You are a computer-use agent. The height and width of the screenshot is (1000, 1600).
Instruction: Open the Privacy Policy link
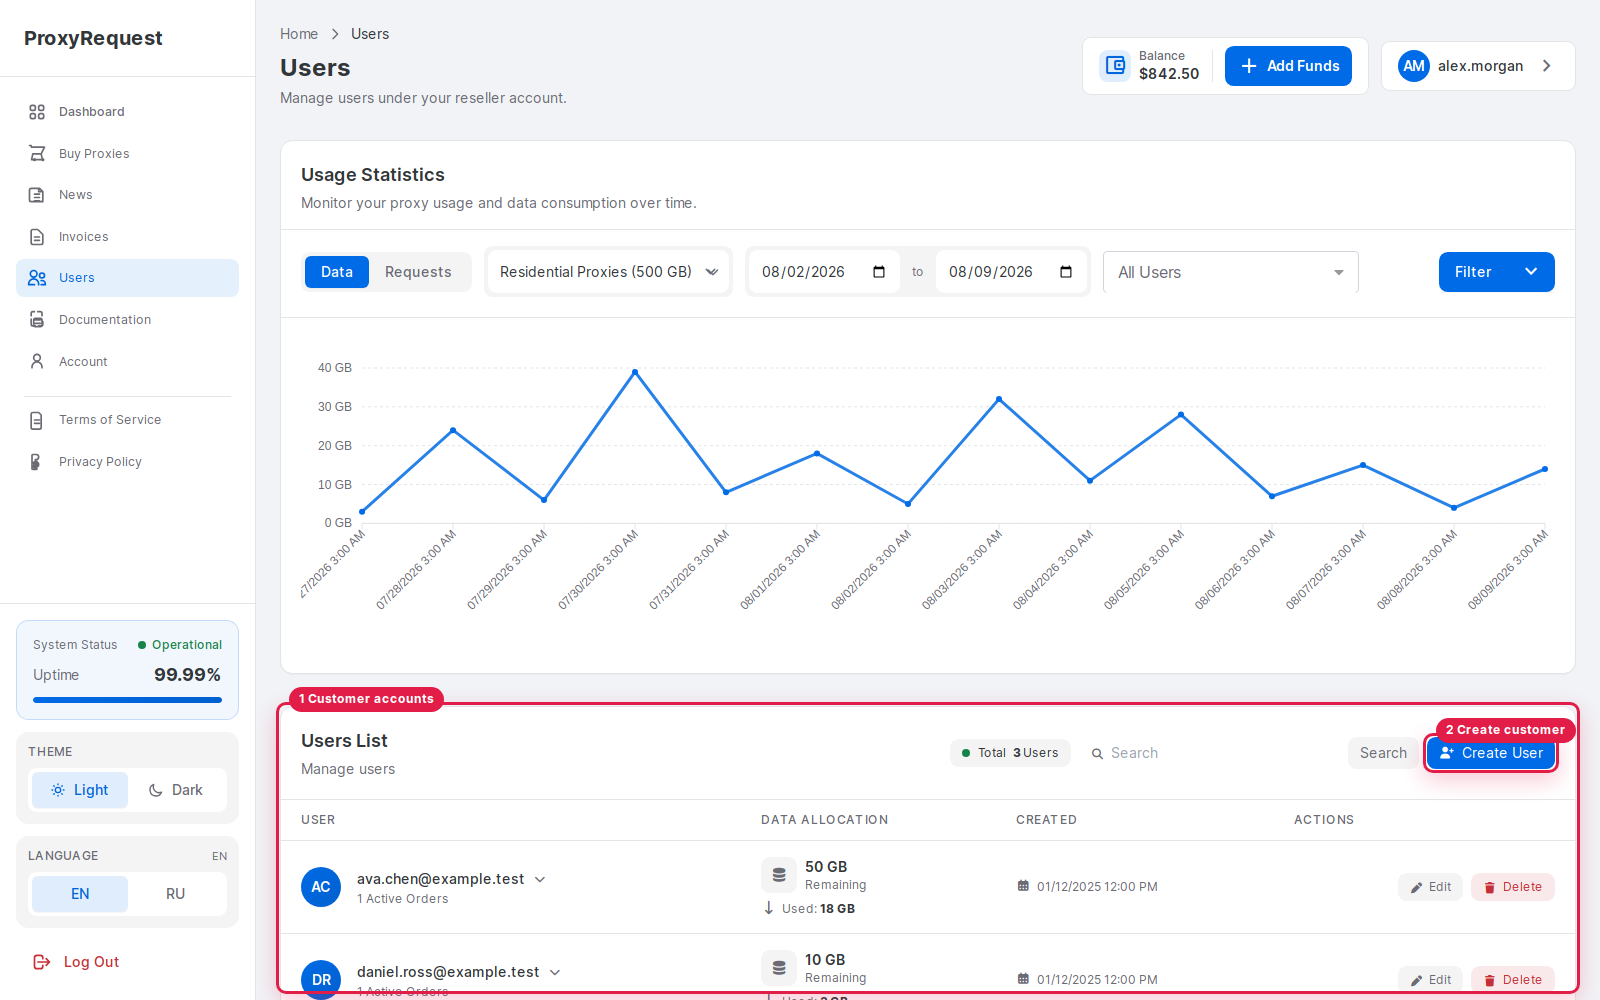click(x=127, y=462)
